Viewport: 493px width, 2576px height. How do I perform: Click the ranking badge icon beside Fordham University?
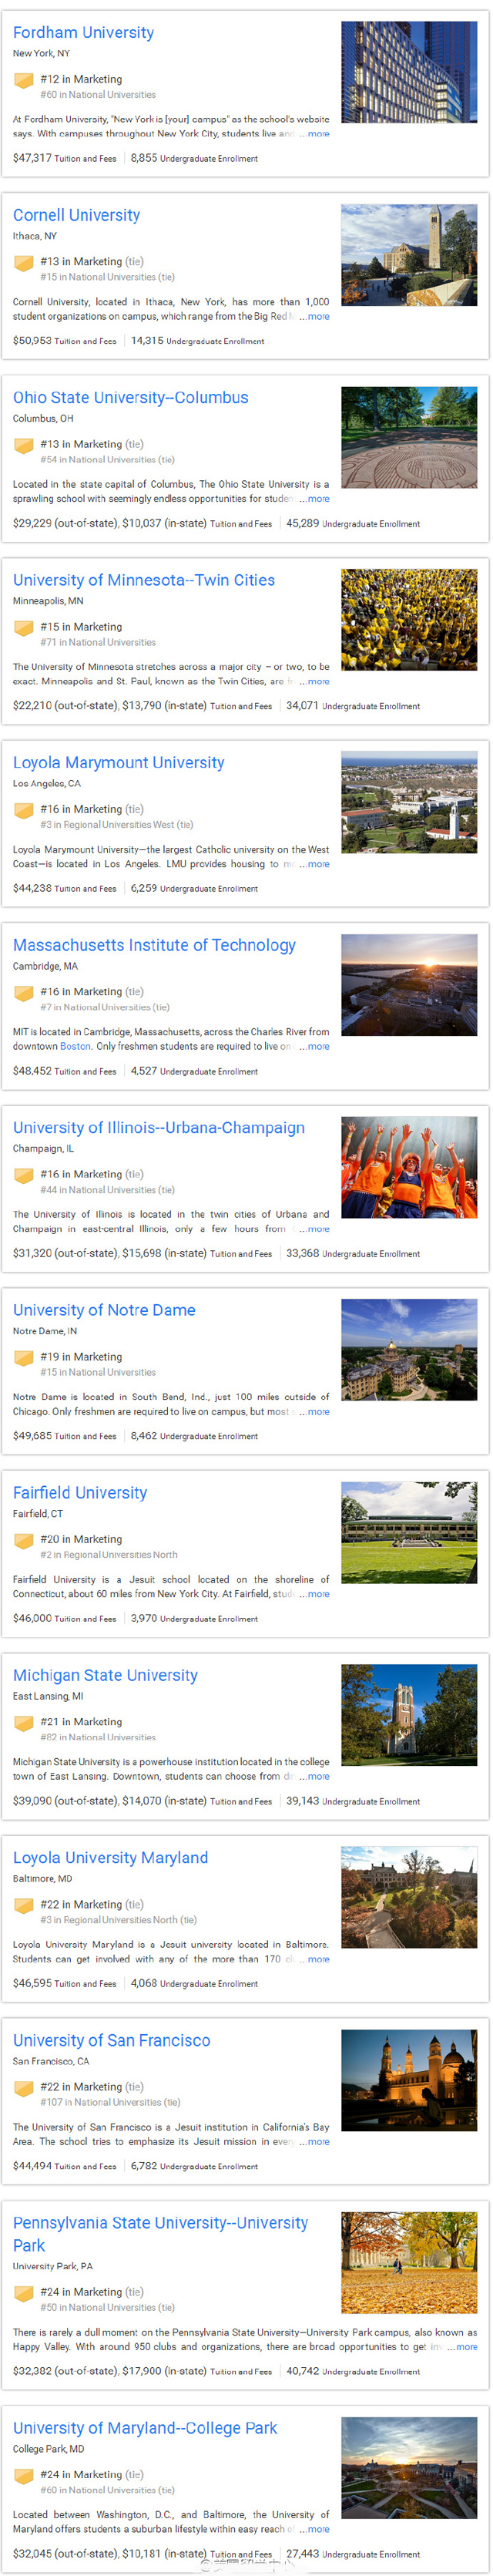pyautogui.click(x=23, y=81)
